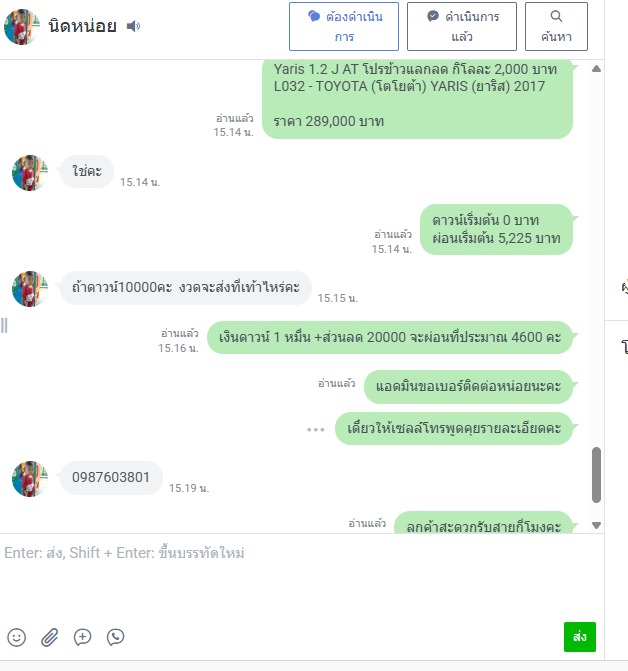This screenshot has width=628, height=671.
Task: Open three-dots options beside เดี๋ยวให้เซลล์โทร message
Action: click(x=316, y=429)
